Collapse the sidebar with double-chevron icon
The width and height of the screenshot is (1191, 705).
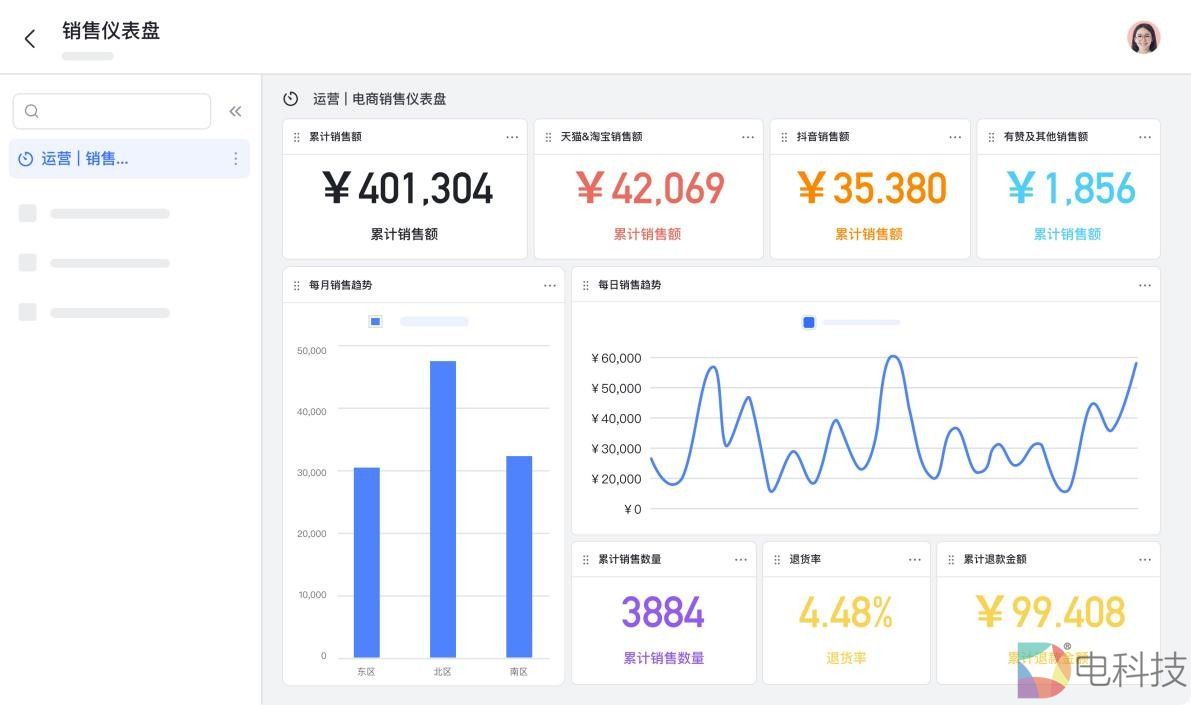point(235,112)
